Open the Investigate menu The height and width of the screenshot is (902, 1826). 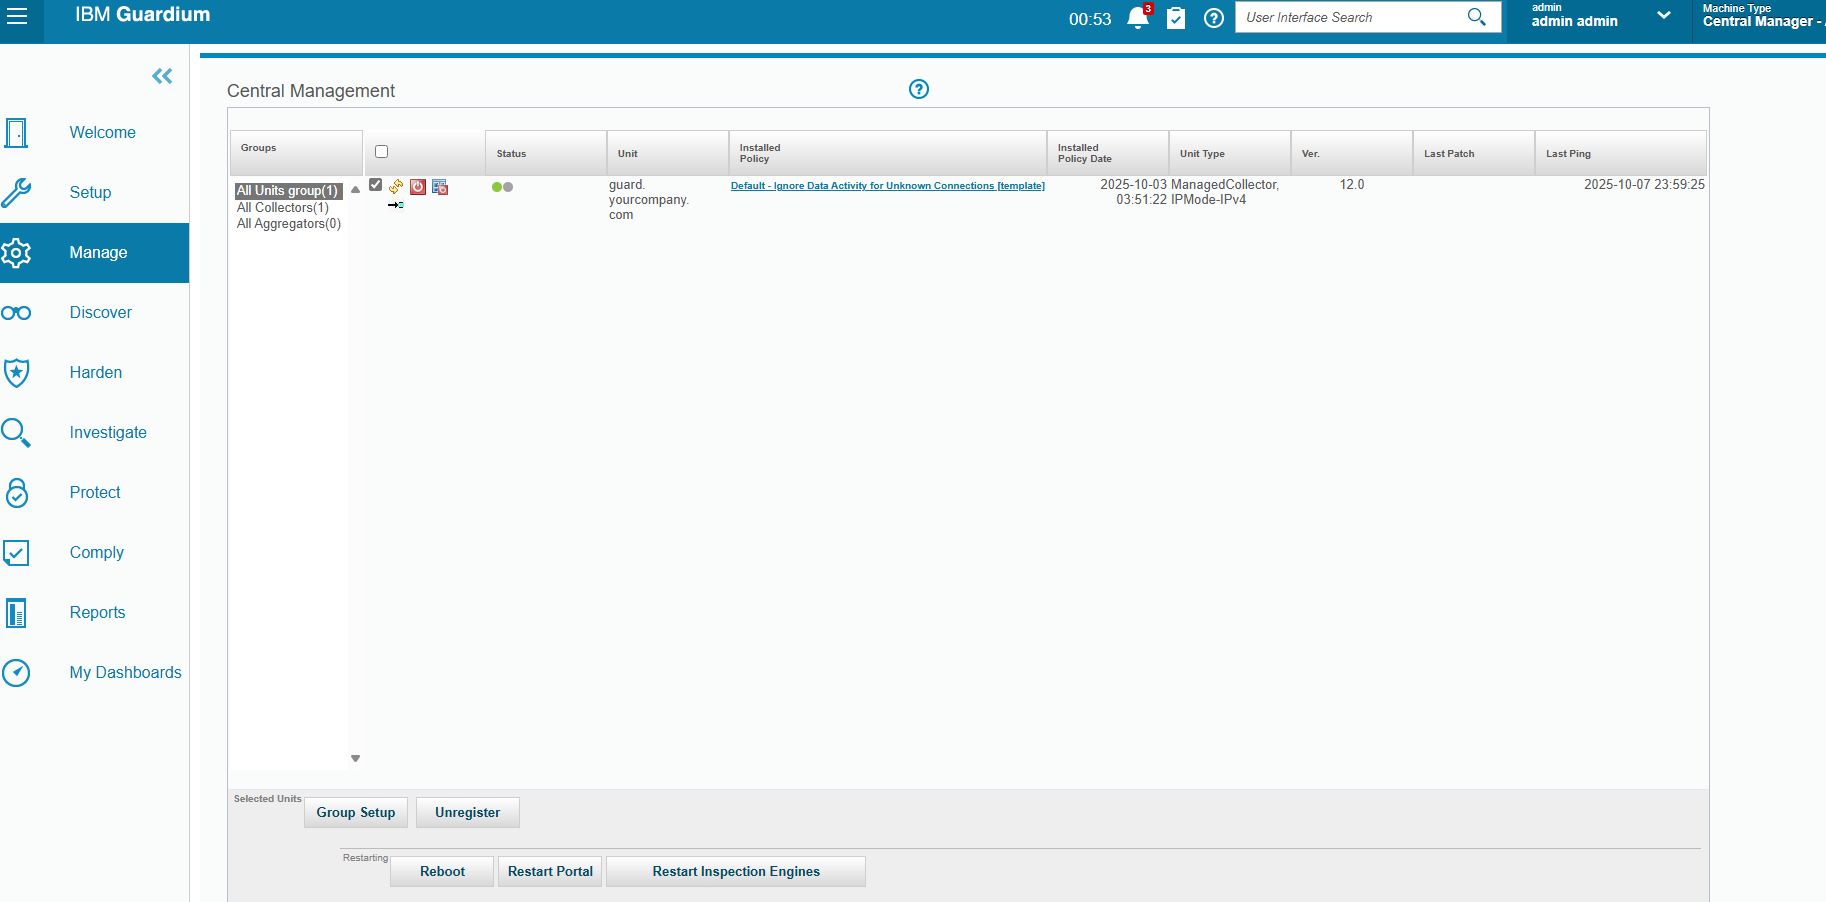click(x=108, y=432)
